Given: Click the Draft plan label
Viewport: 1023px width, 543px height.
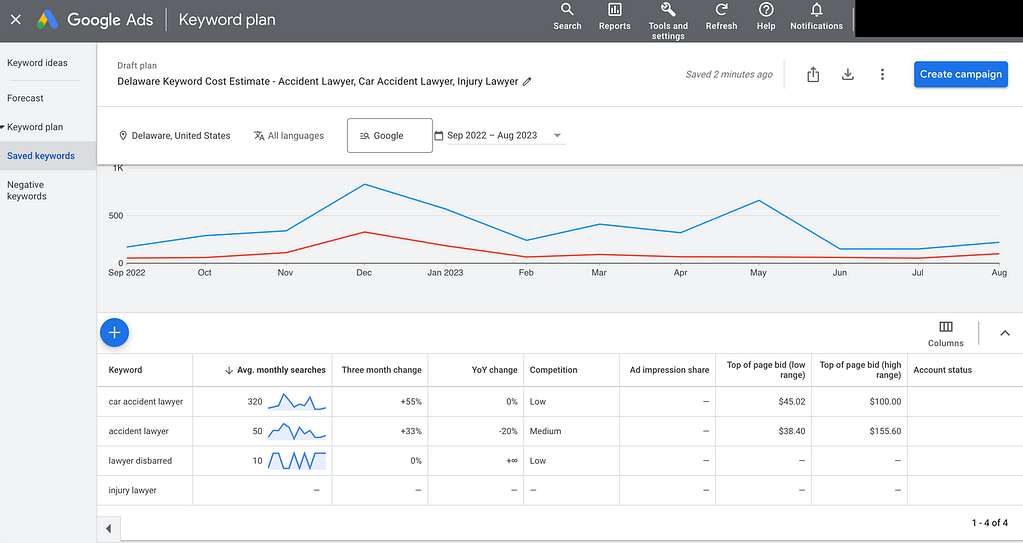Looking at the screenshot, I should coord(137,65).
